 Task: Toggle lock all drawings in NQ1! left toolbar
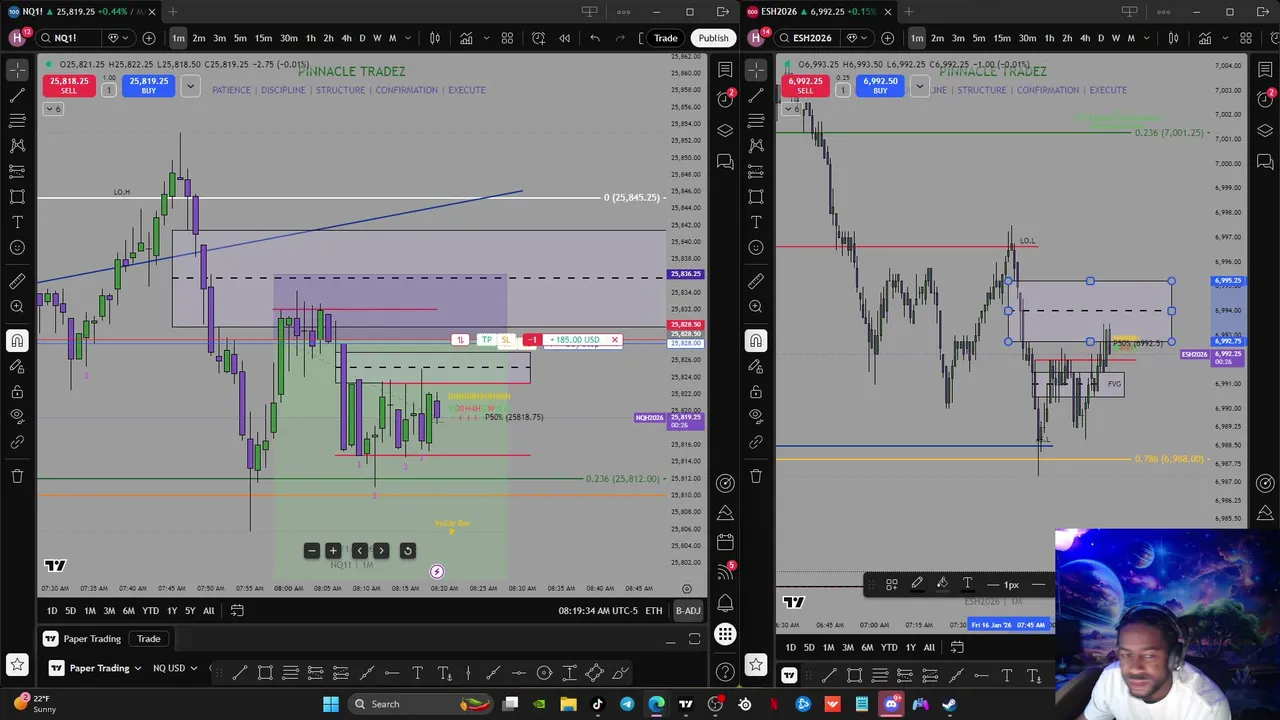point(17,391)
